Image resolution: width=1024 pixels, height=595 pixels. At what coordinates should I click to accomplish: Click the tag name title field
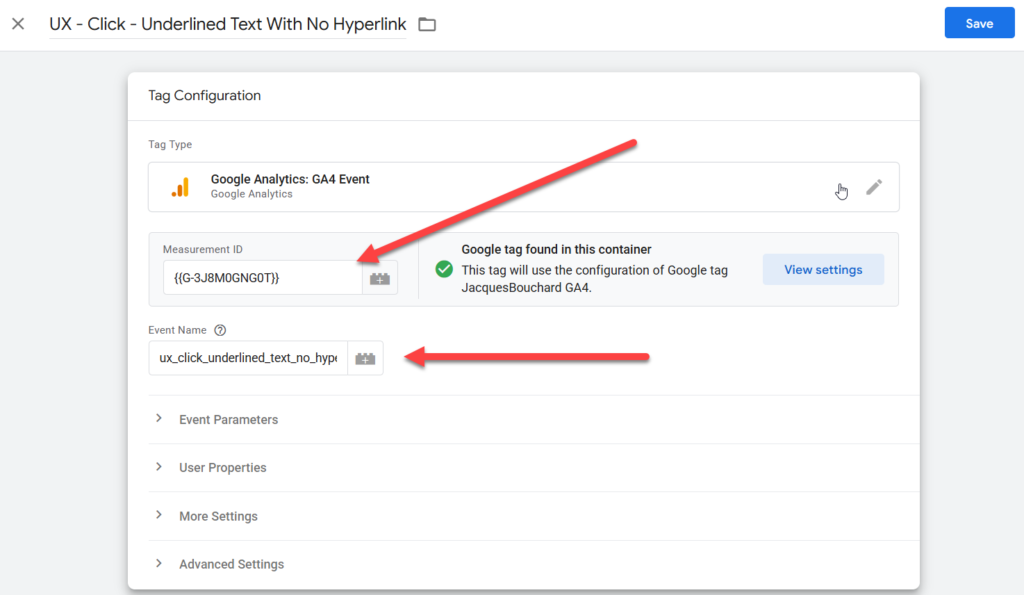point(228,24)
